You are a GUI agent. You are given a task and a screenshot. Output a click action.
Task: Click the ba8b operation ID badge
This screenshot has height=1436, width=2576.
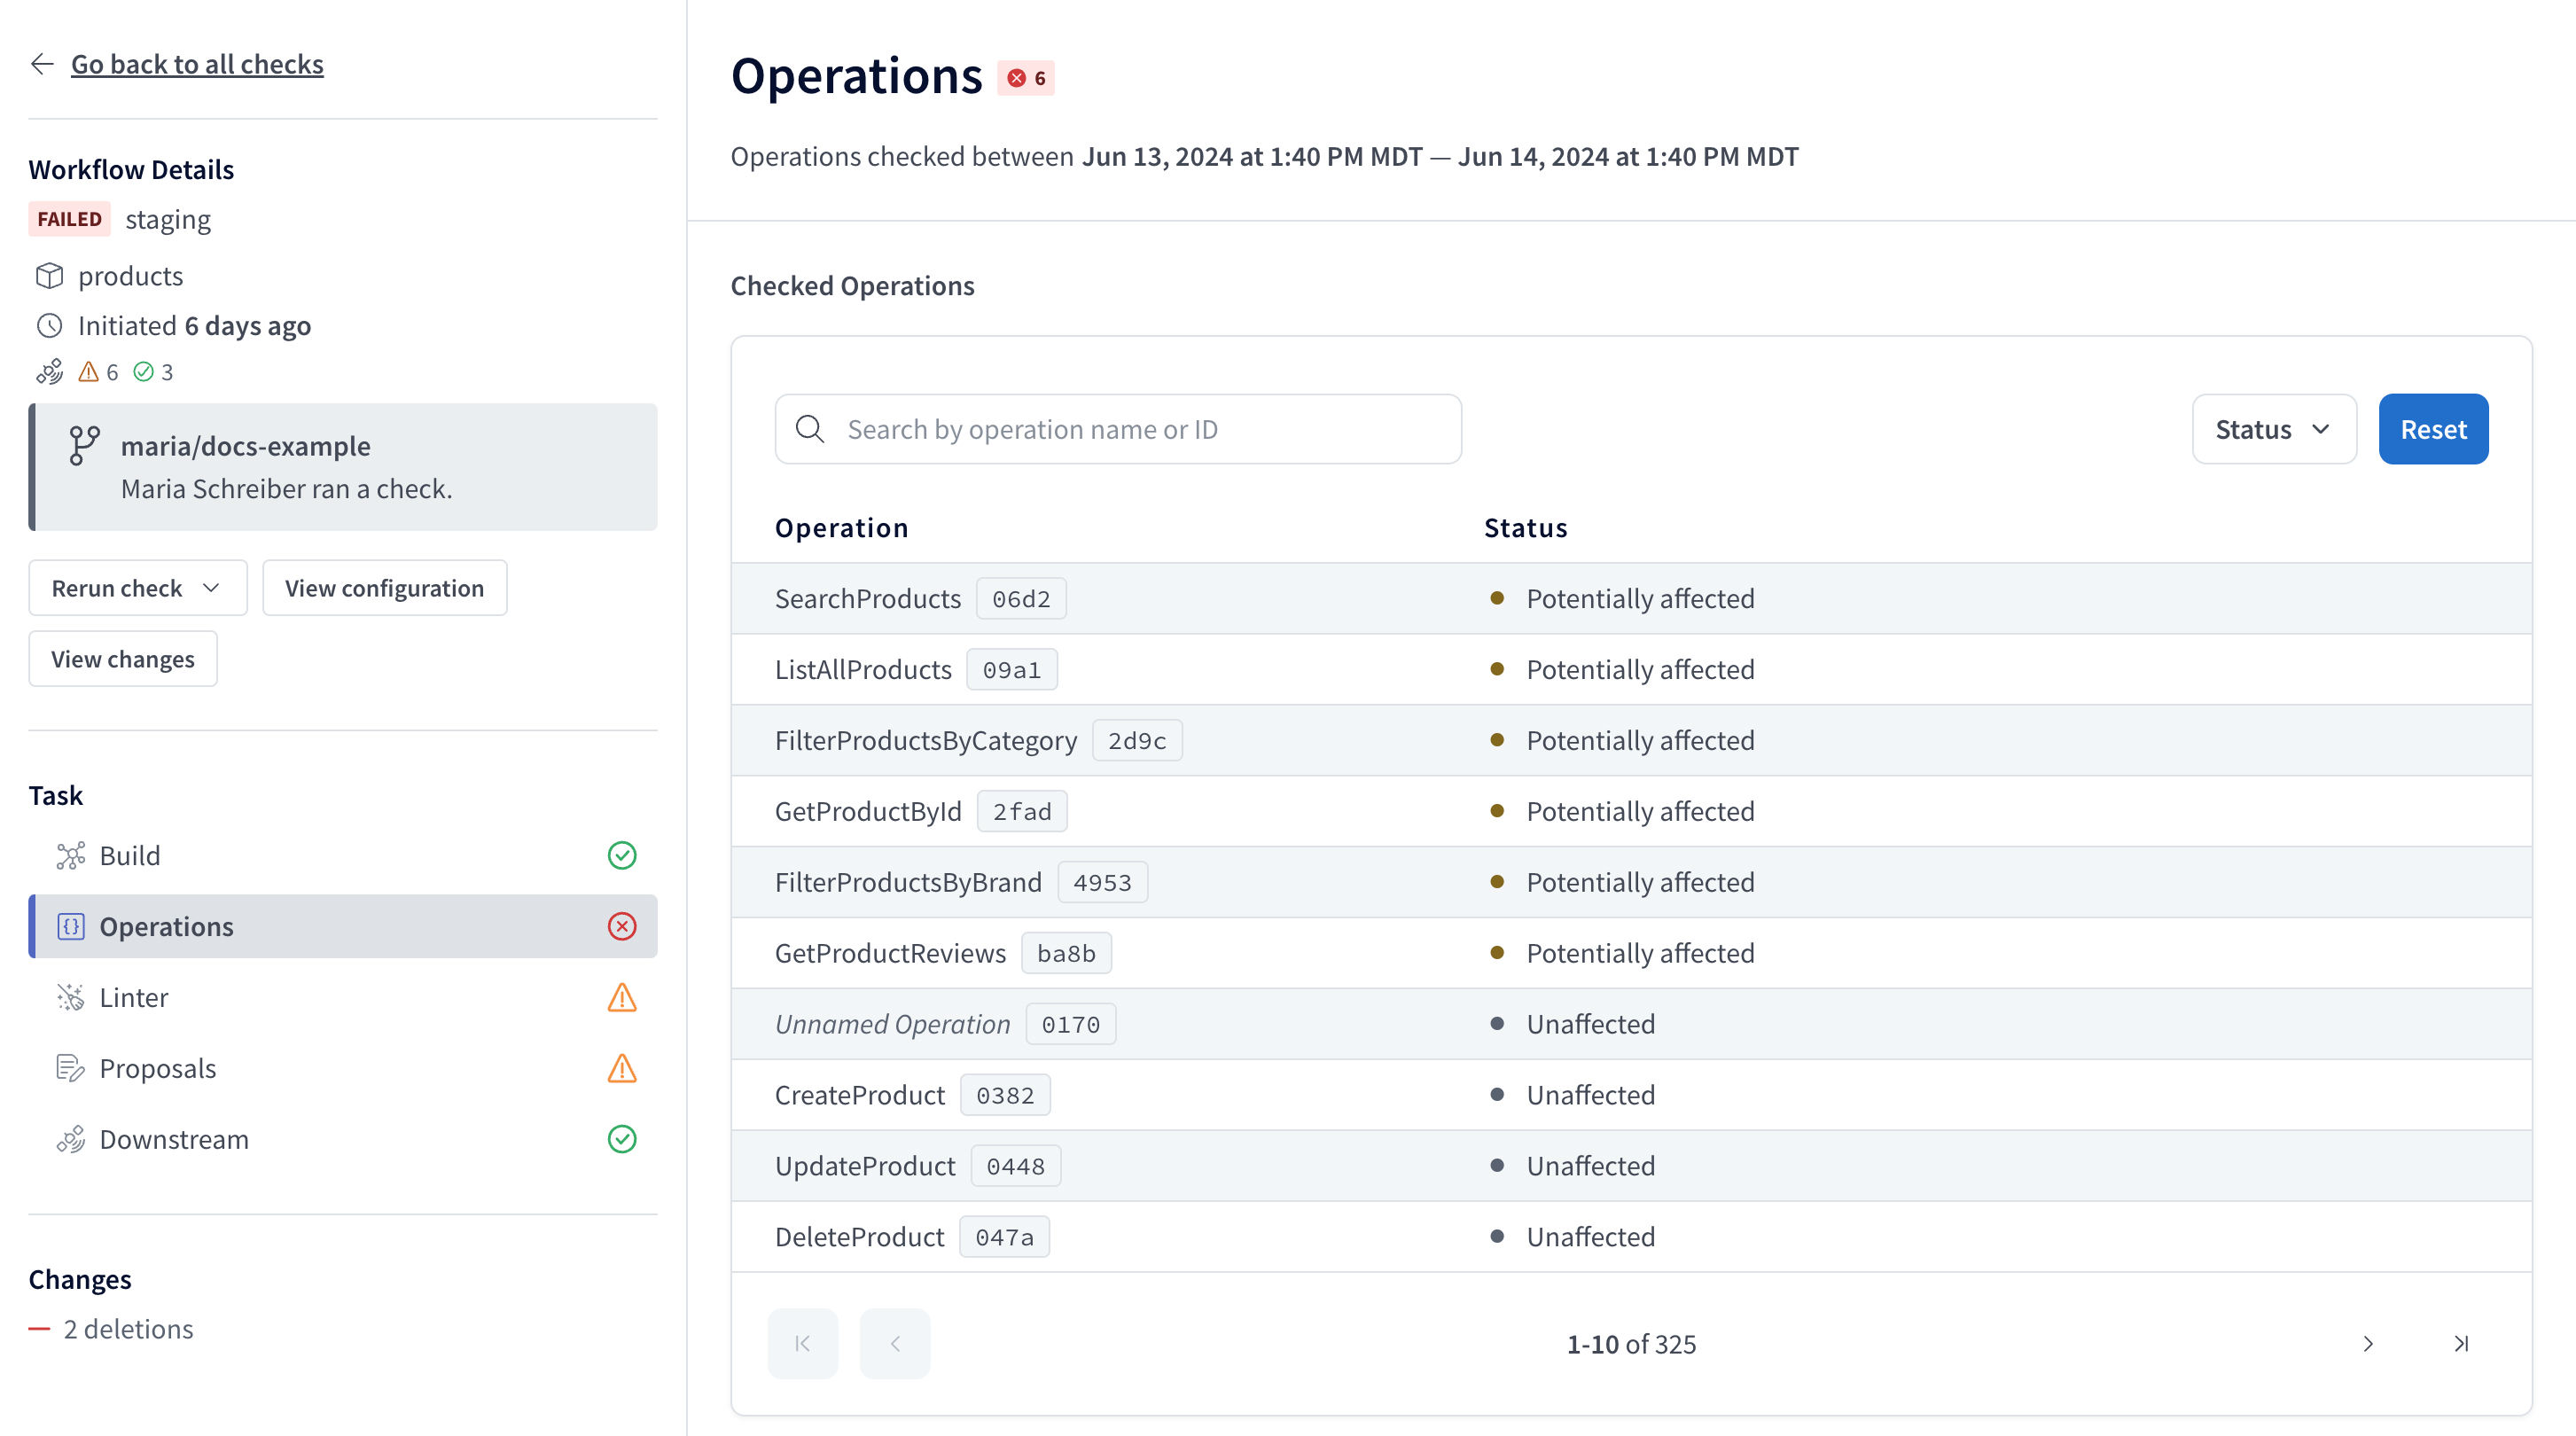tap(1066, 954)
